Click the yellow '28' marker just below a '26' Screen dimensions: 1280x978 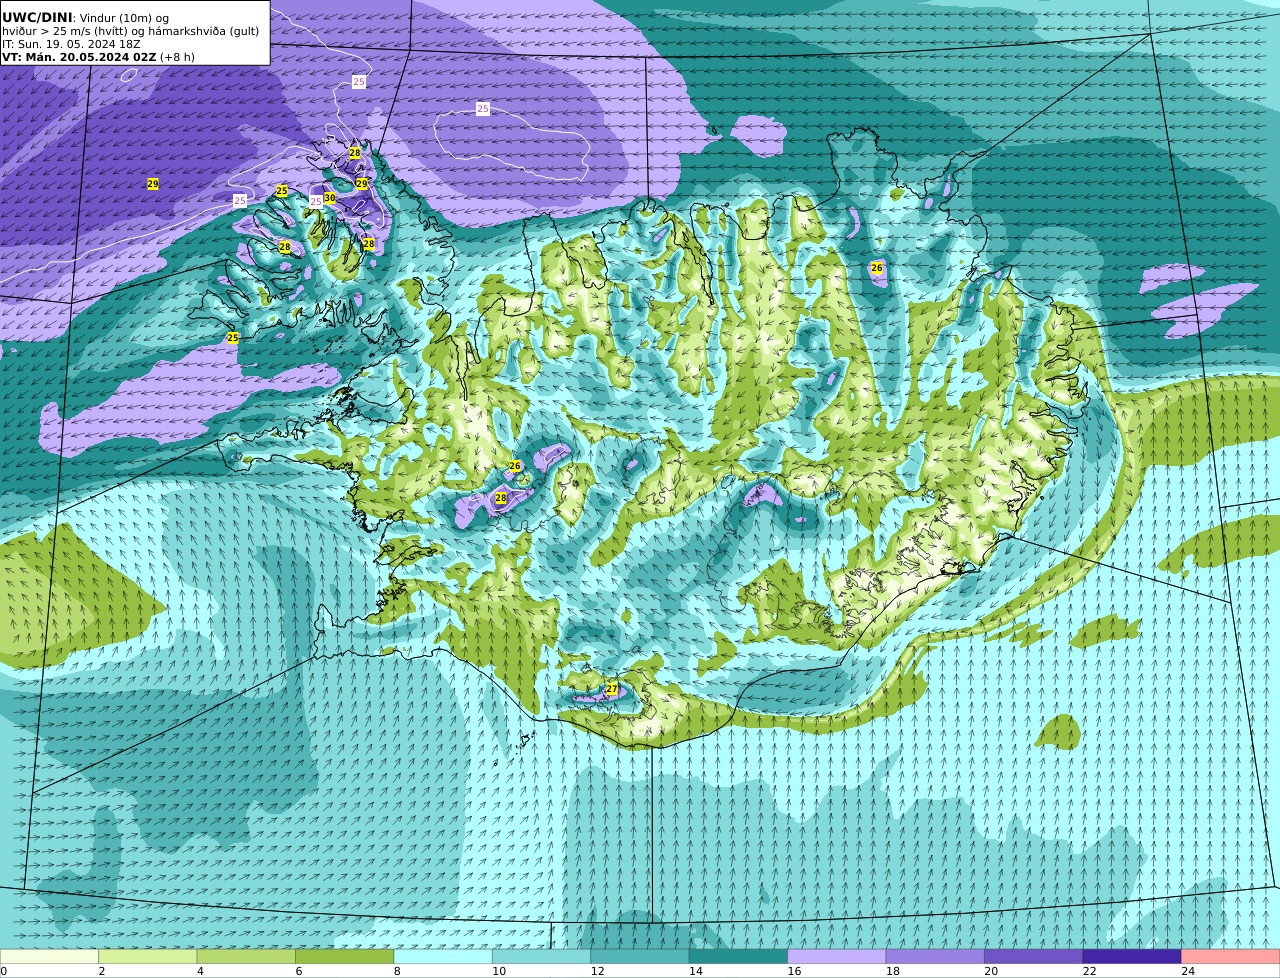(501, 497)
